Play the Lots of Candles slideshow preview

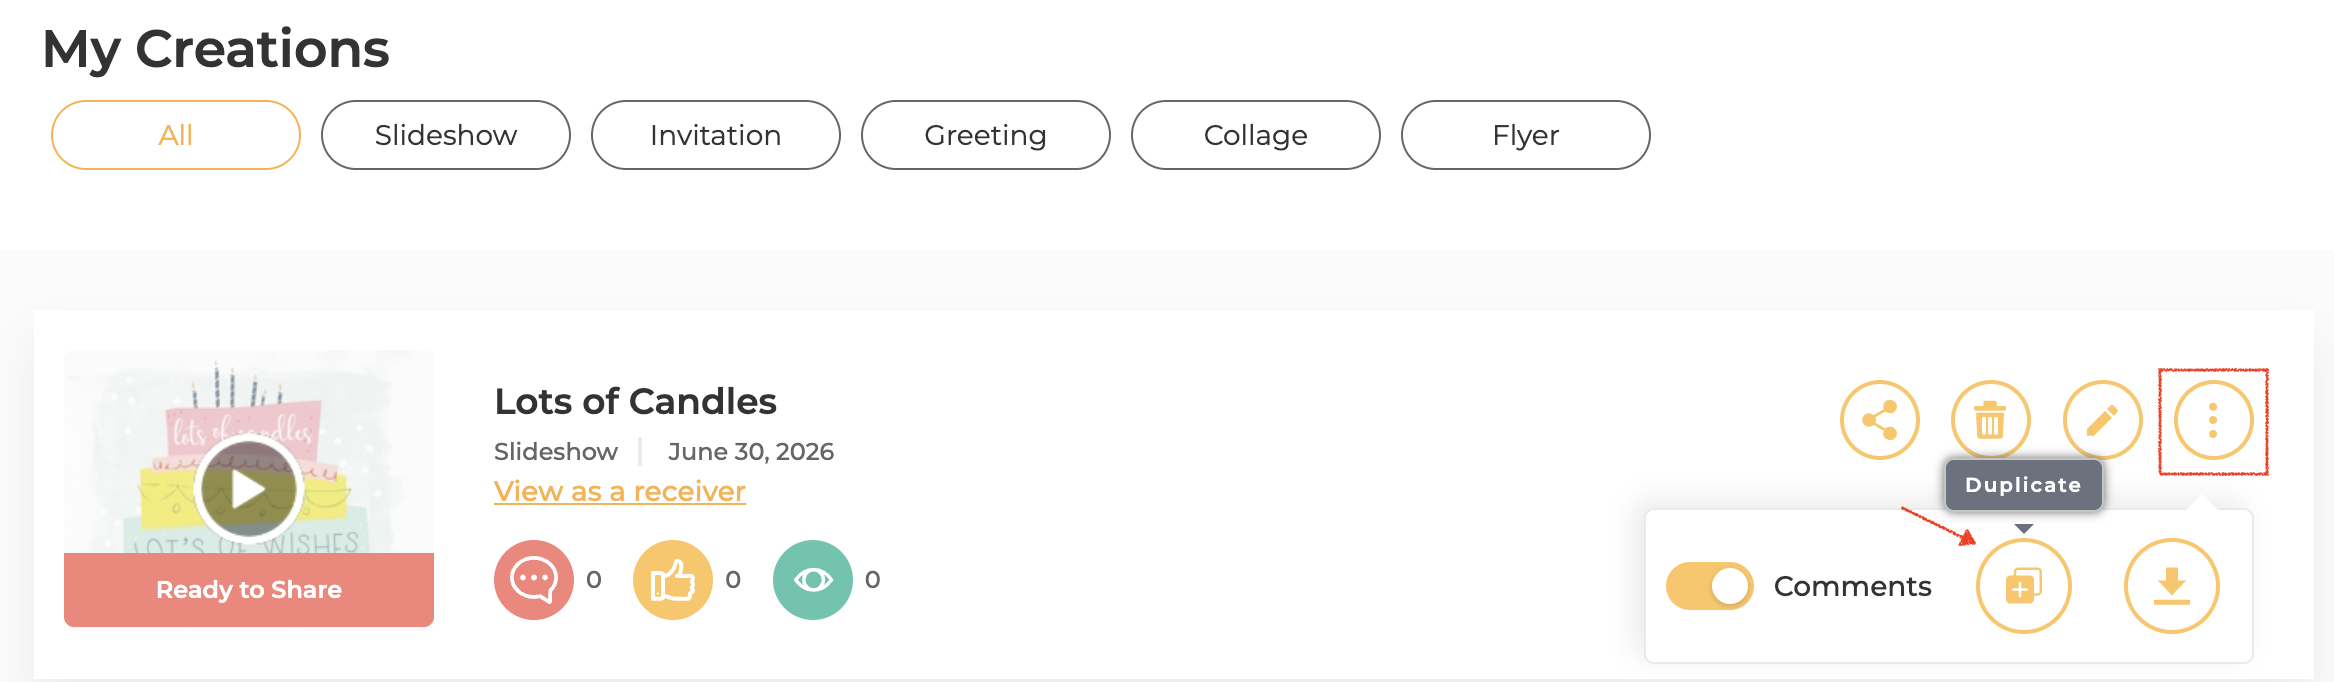248,489
